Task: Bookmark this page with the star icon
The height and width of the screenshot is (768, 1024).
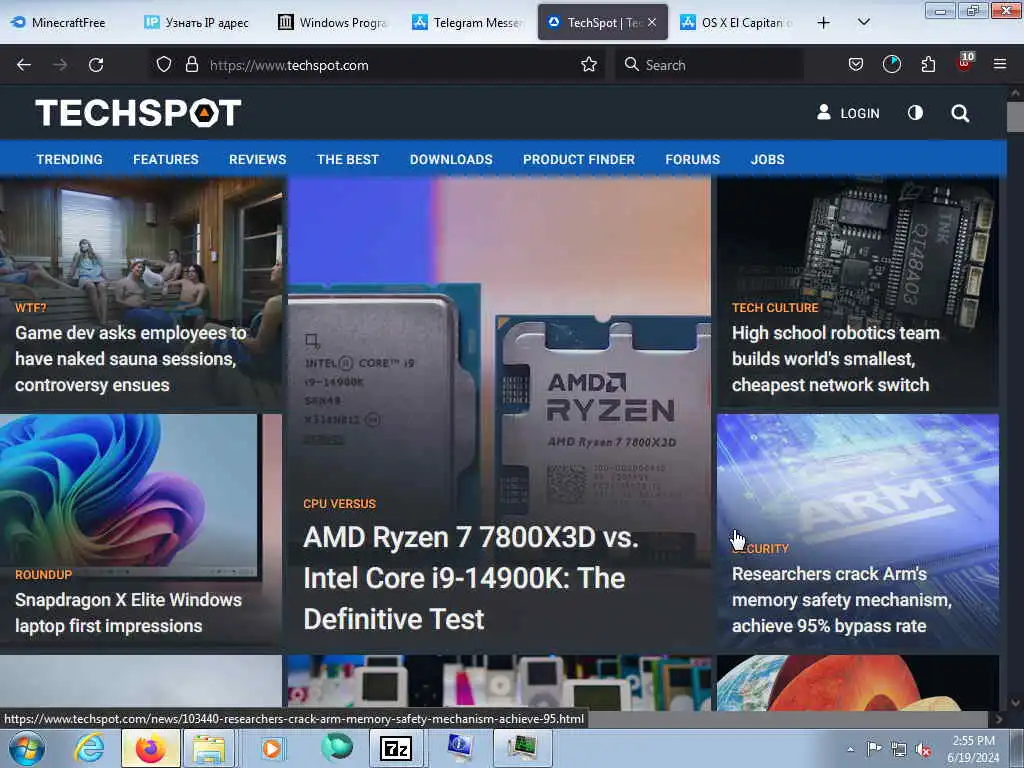Action: (588, 65)
